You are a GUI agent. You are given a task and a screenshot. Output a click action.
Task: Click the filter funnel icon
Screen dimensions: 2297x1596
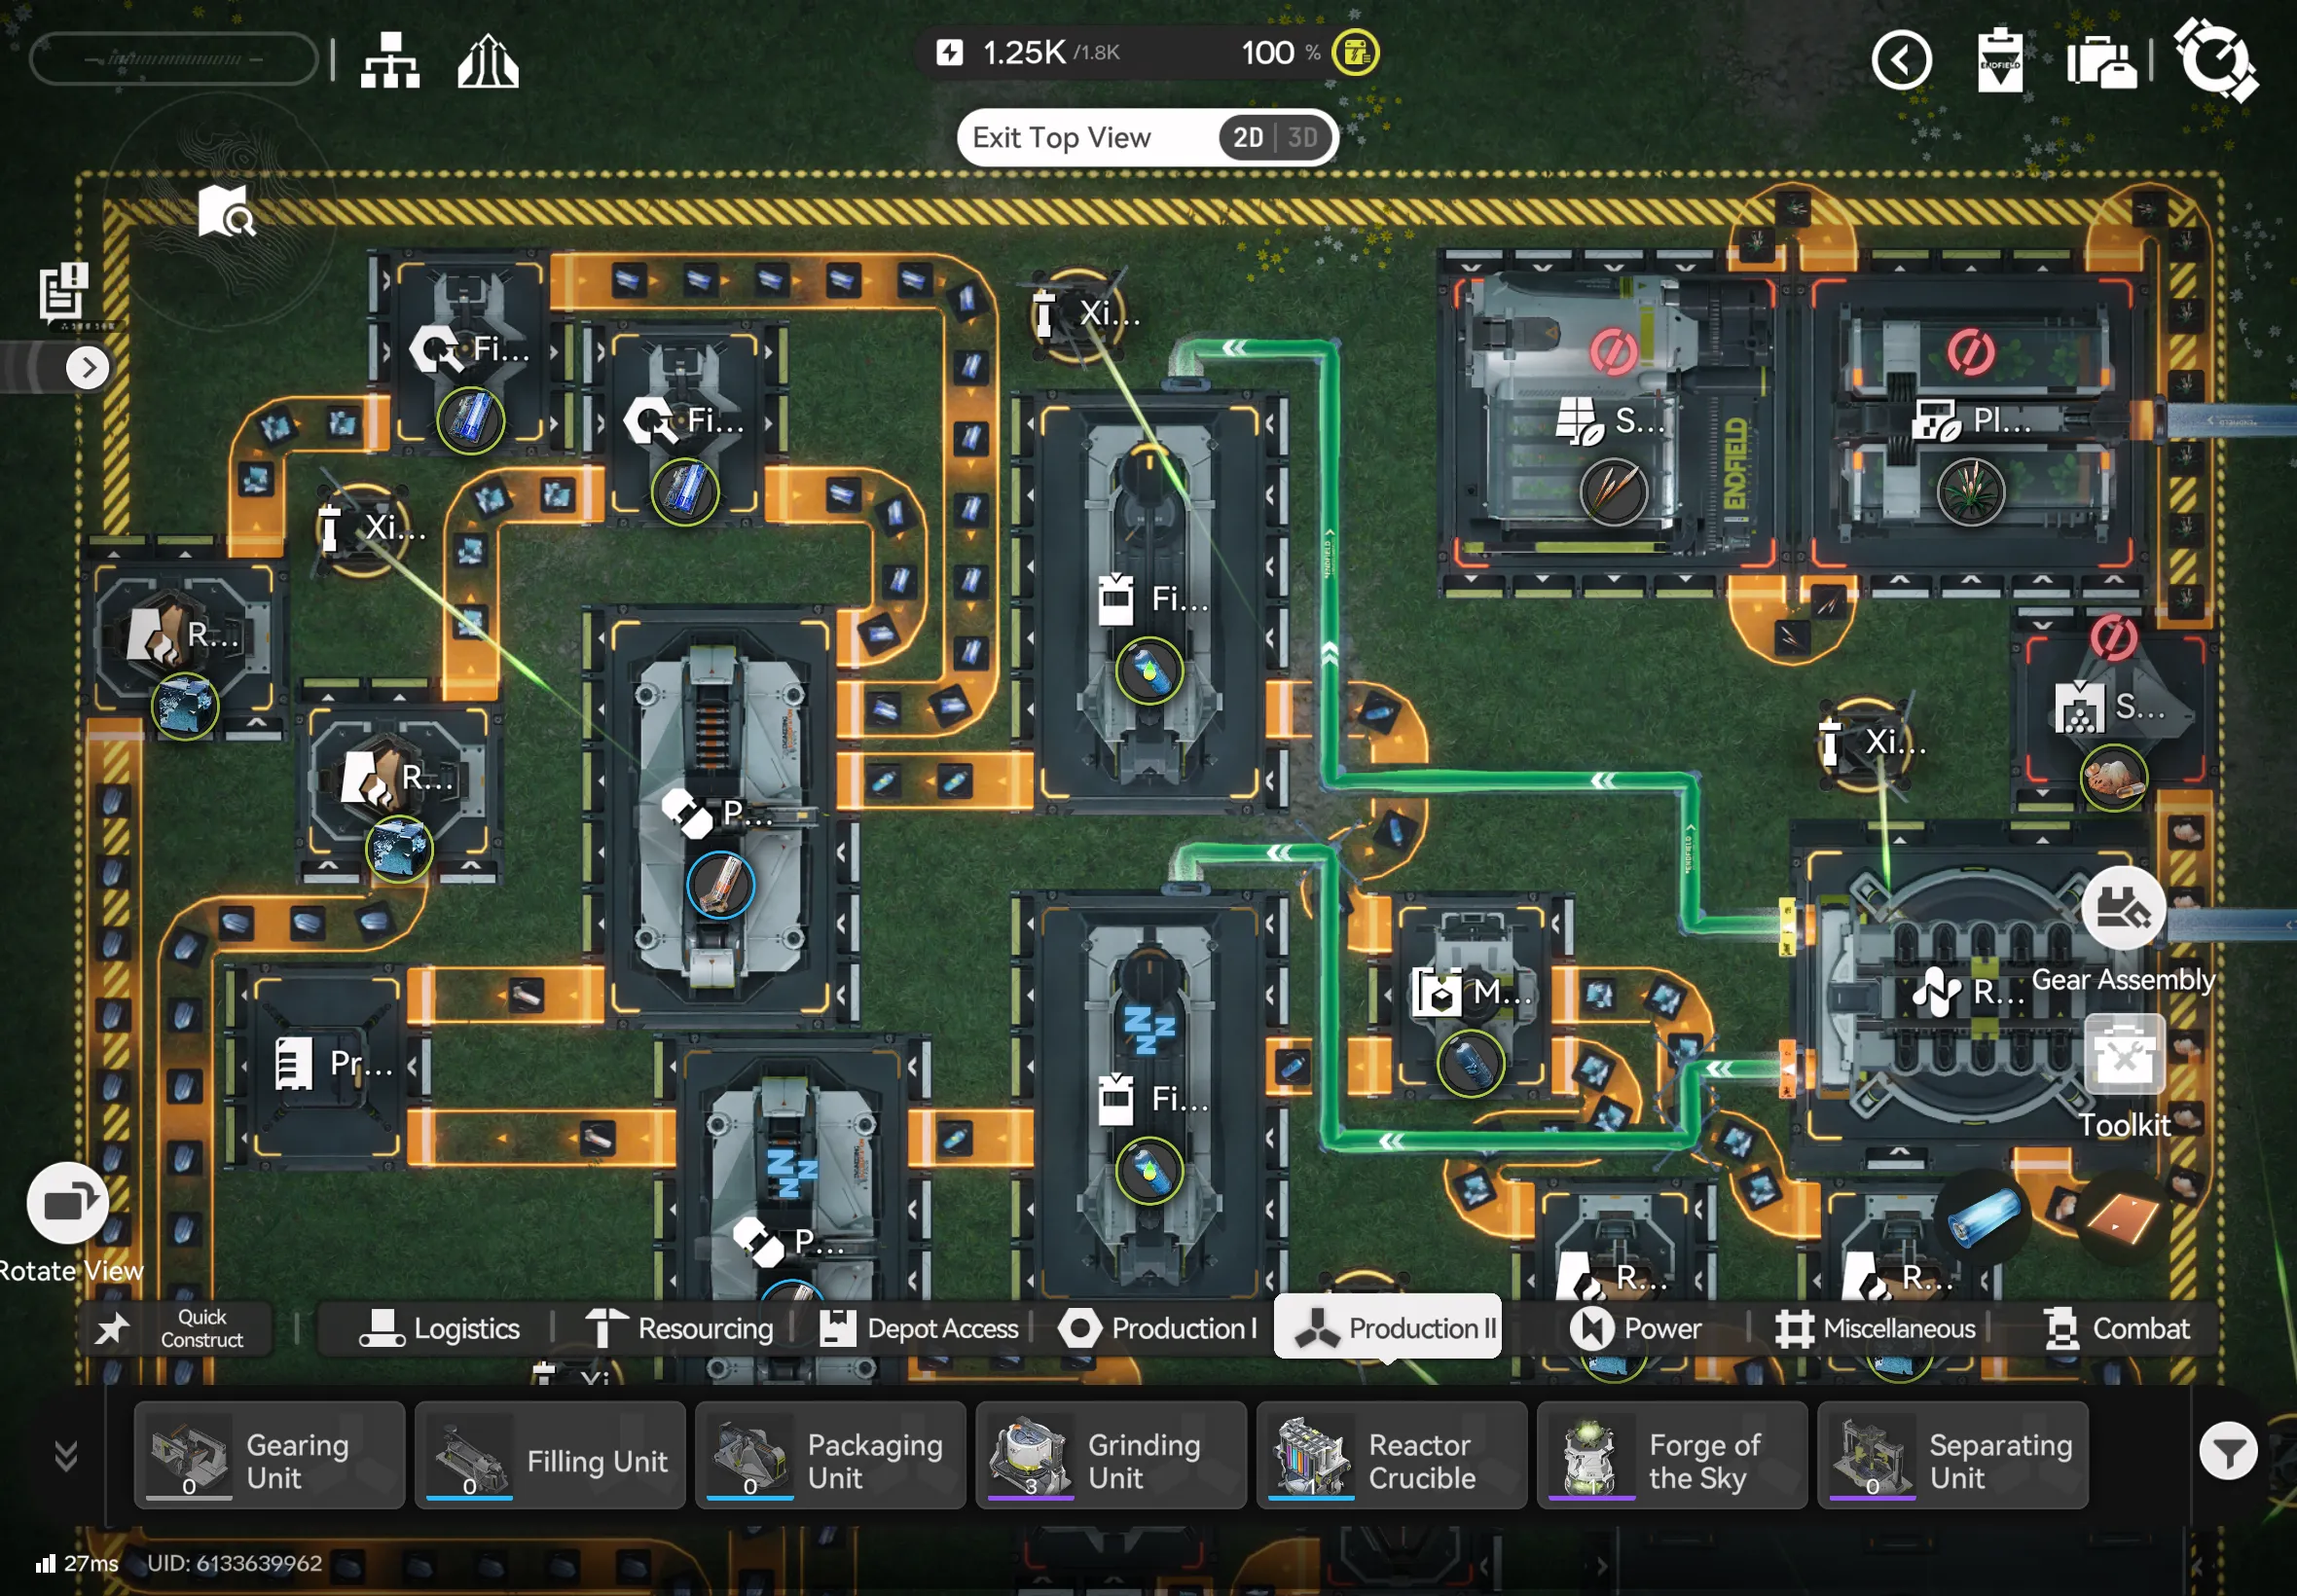click(x=2228, y=1452)
